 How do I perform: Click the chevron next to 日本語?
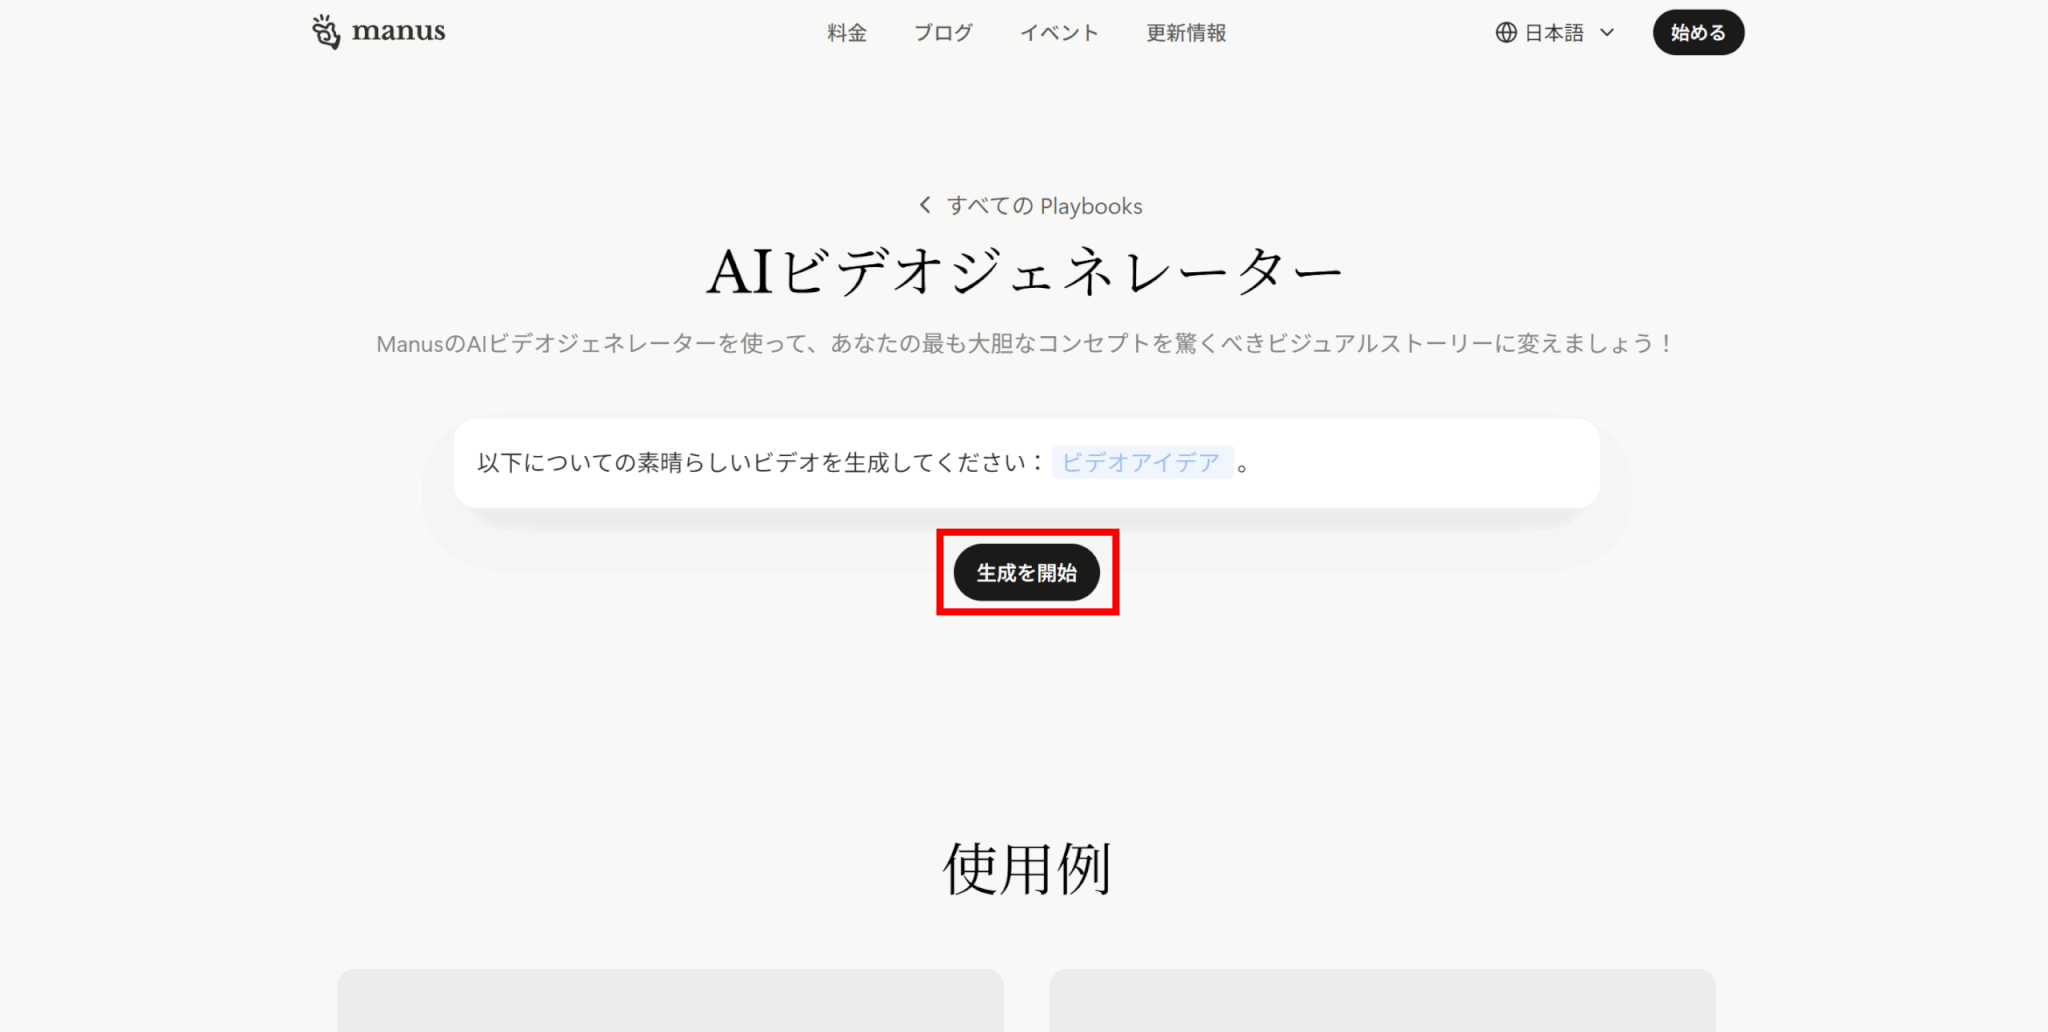click(x=1607, y=33)
